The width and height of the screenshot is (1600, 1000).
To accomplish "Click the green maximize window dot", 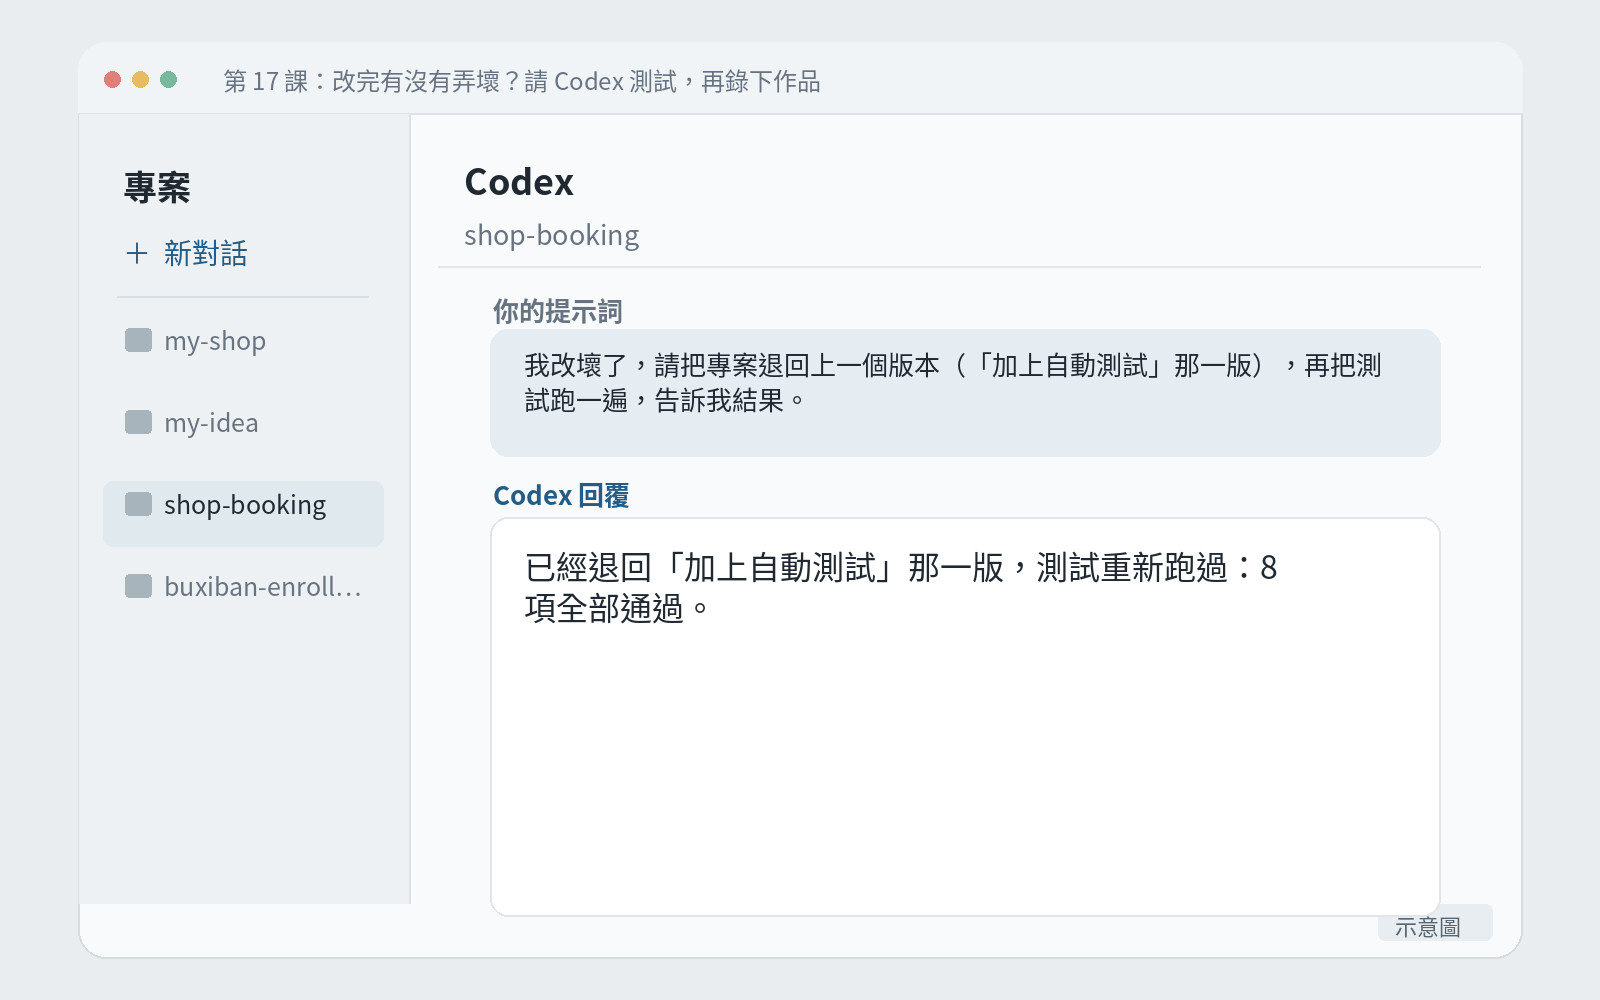I will (x=169, y=79).
